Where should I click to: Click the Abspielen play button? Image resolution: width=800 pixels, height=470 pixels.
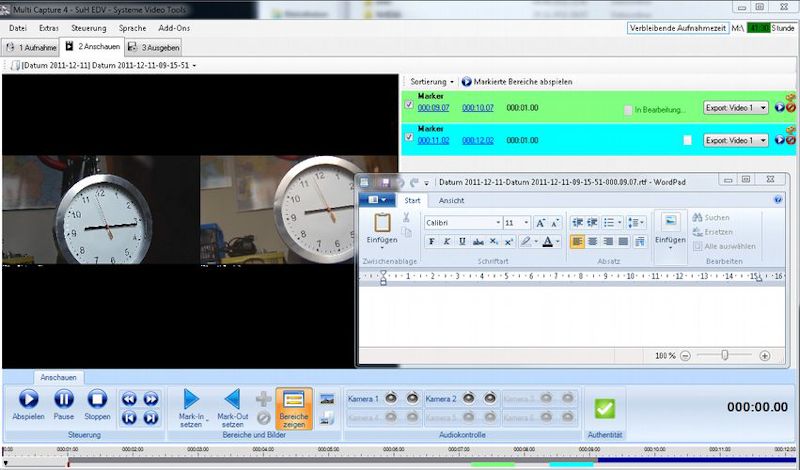(x=27, y=399)
